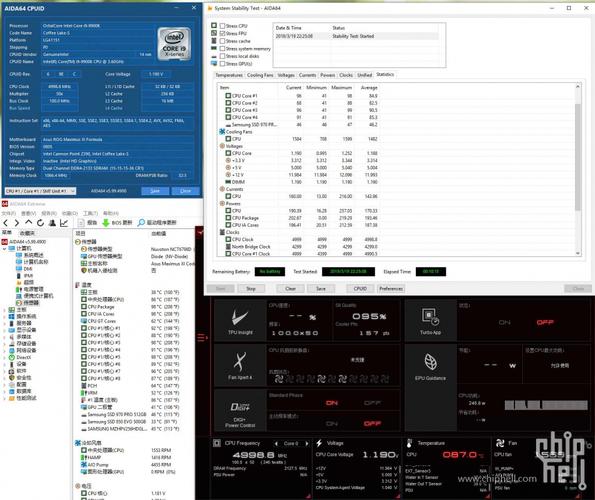Viewport: 595px width, 500px height.
Task: Click the Clear button in Stability Test
Action: [x=290, y=289]
